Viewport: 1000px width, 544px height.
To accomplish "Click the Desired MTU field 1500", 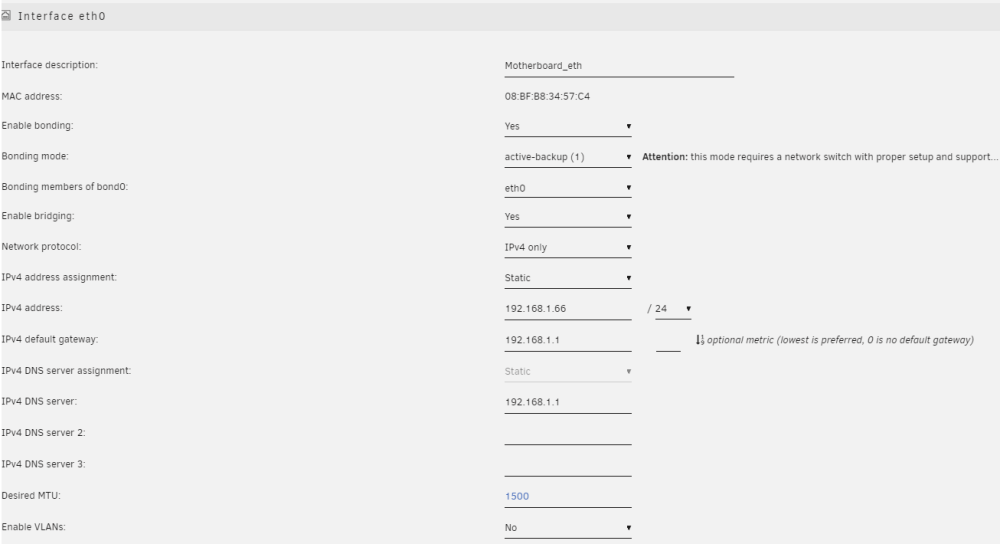I will coord(568,496).
